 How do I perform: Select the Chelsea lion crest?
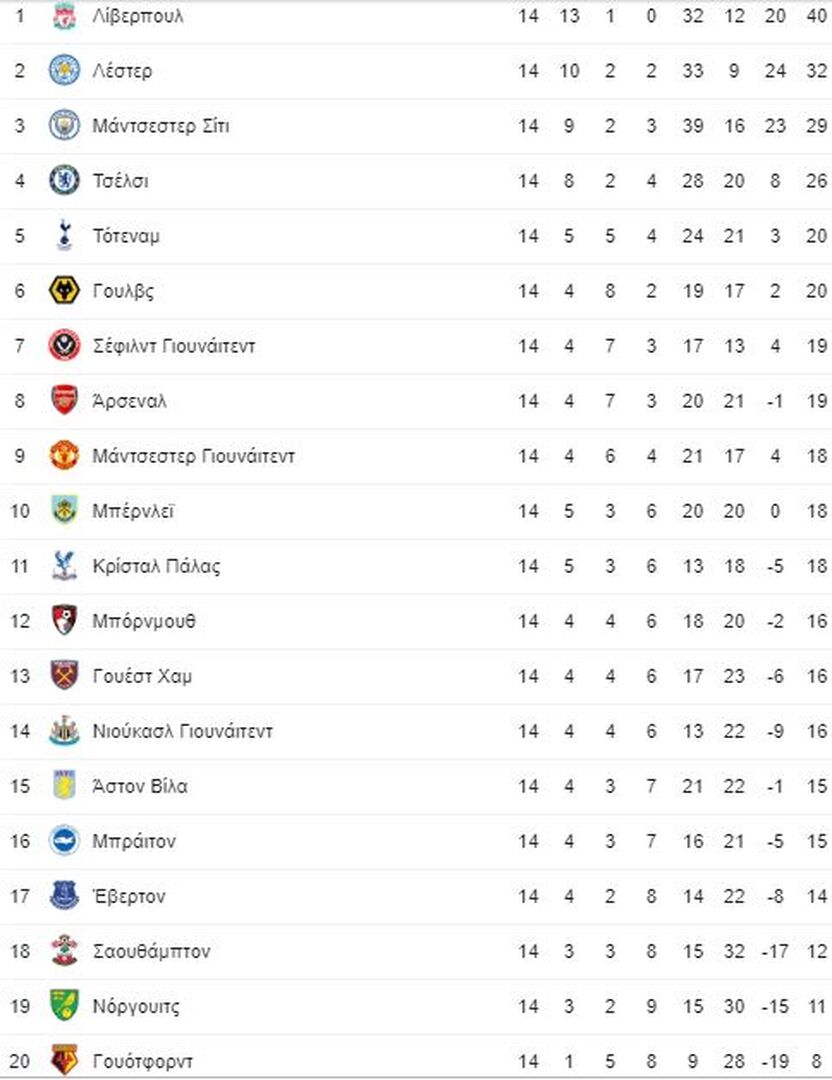[x=64, y=180]
